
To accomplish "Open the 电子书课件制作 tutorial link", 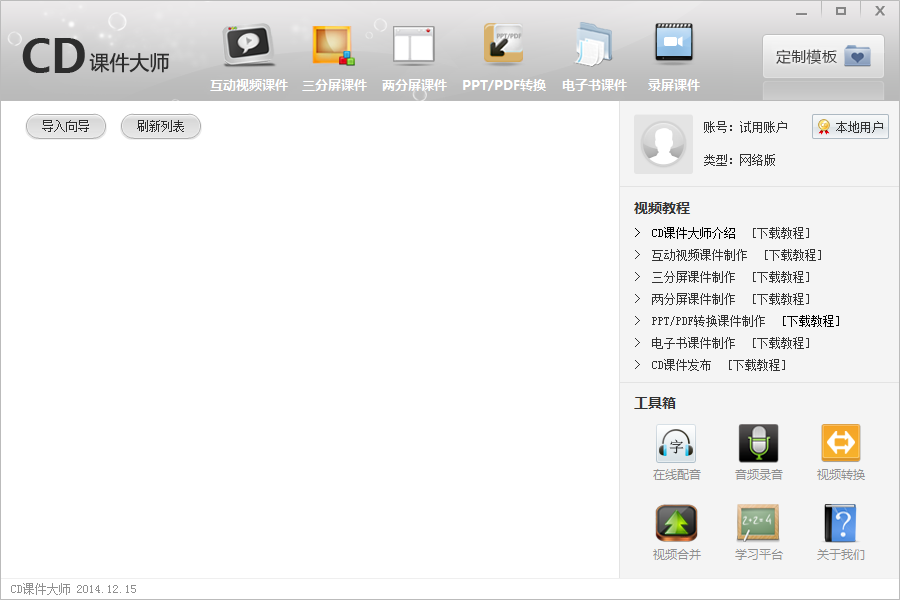I will (693, 343).
